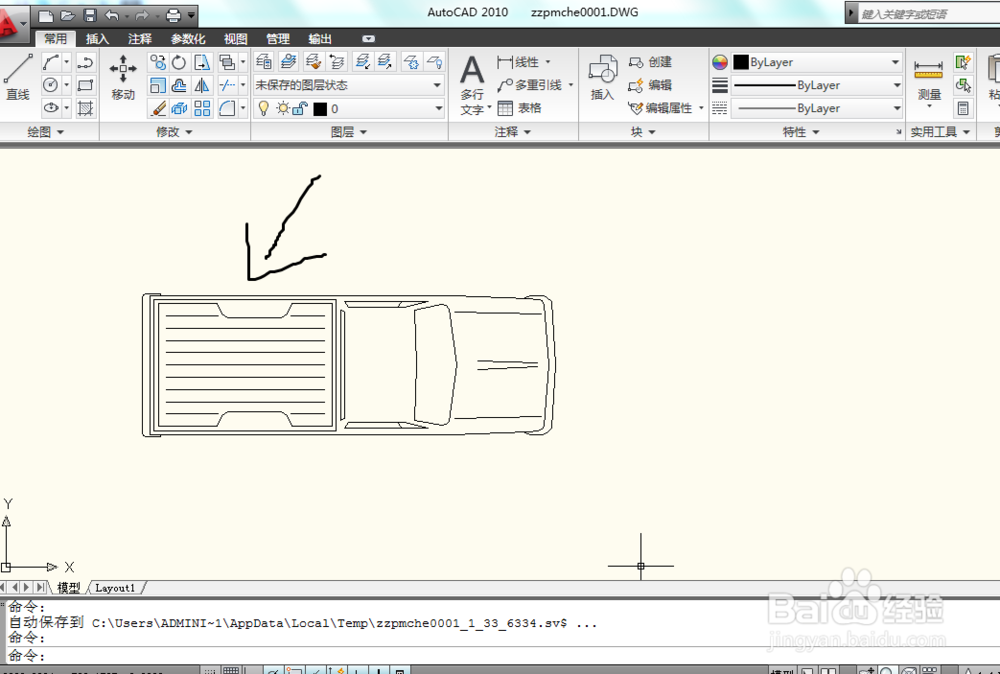Click the 创建 create block button

pyautogui.click(x=650, y=62)
